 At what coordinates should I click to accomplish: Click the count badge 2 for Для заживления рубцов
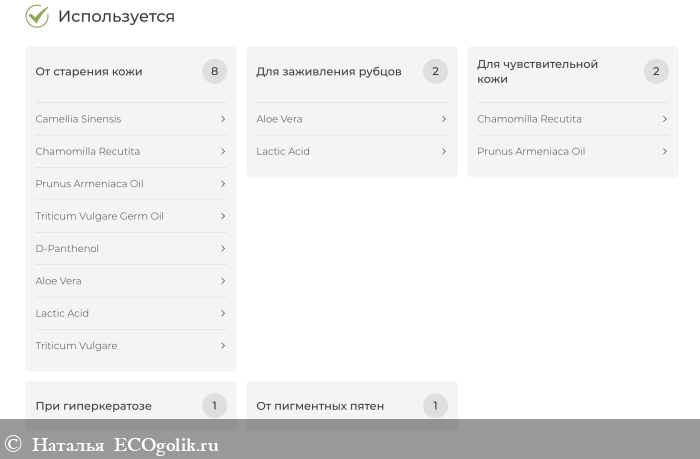[435, 71]
